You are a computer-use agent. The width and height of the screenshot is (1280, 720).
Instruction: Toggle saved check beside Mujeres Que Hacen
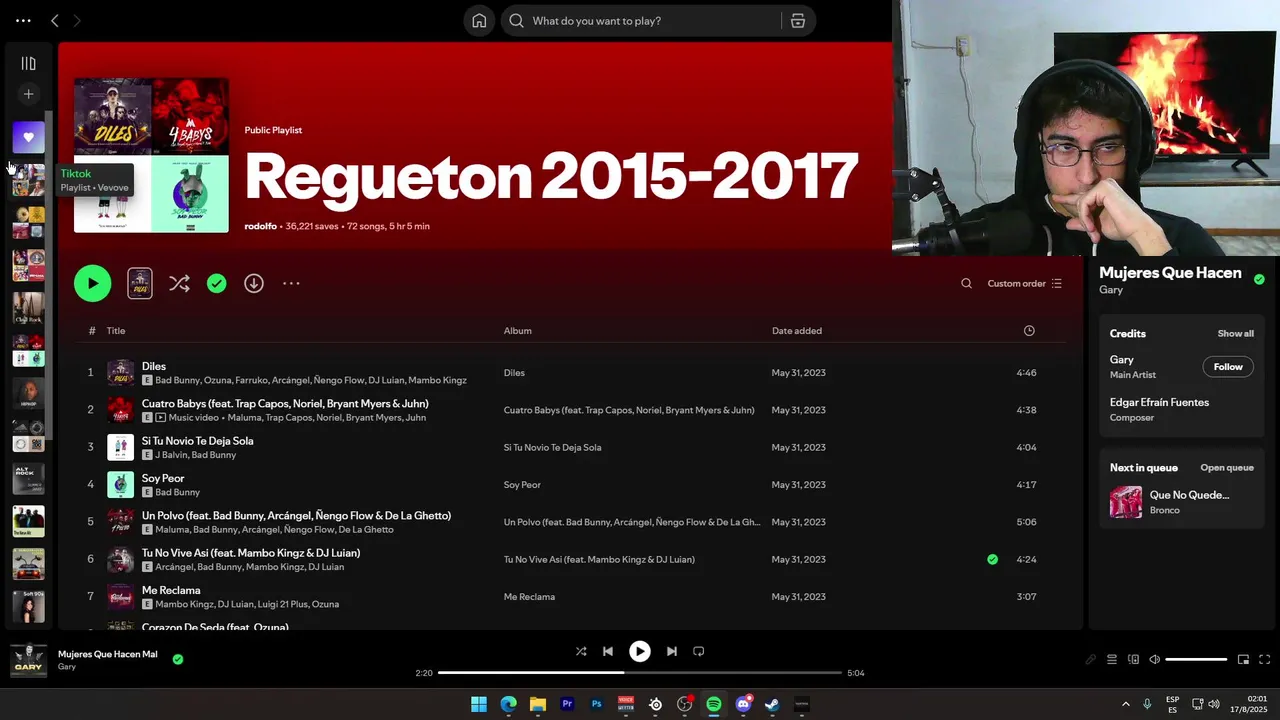pyautogui.click(x=1259, y=280)
